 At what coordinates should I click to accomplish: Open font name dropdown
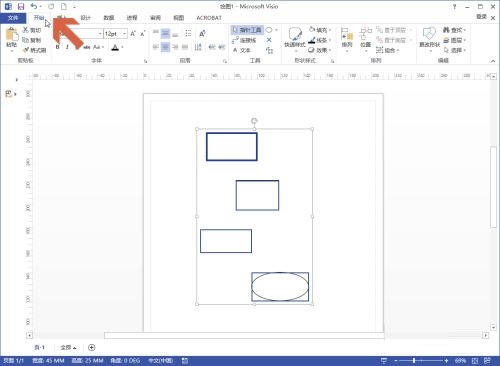100,34
